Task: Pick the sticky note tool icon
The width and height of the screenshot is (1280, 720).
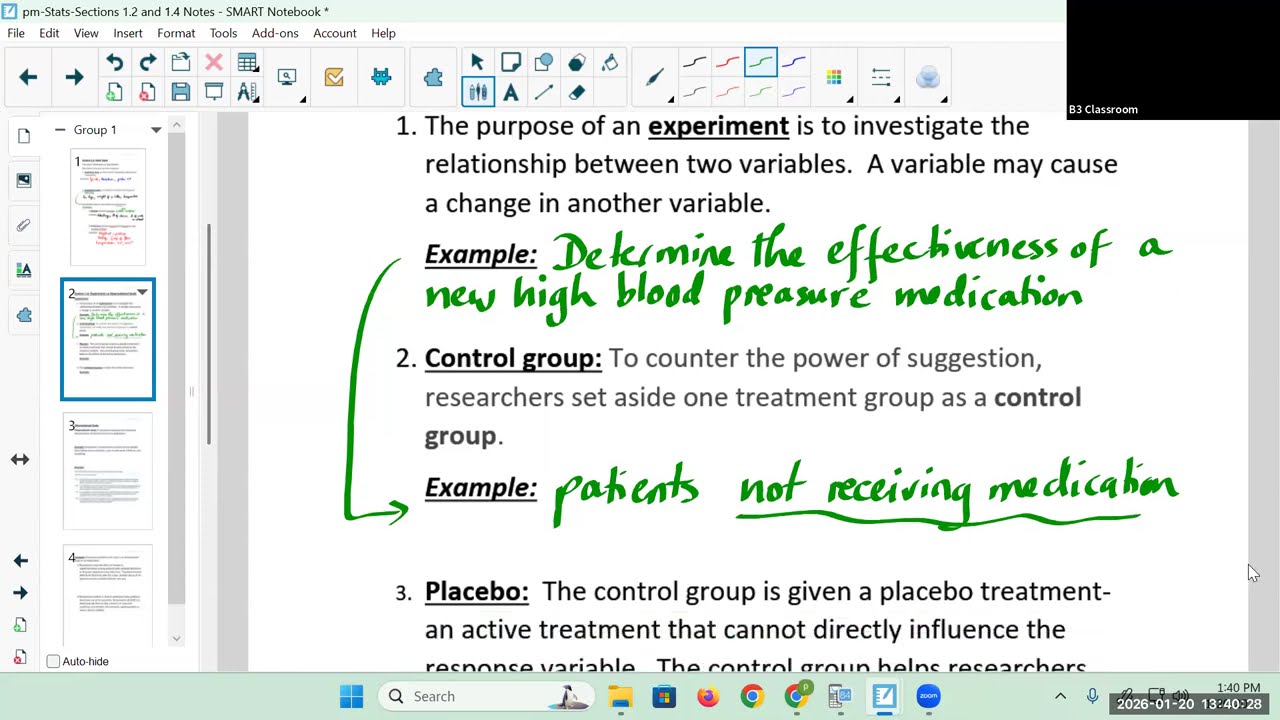Action: [510, 63]
